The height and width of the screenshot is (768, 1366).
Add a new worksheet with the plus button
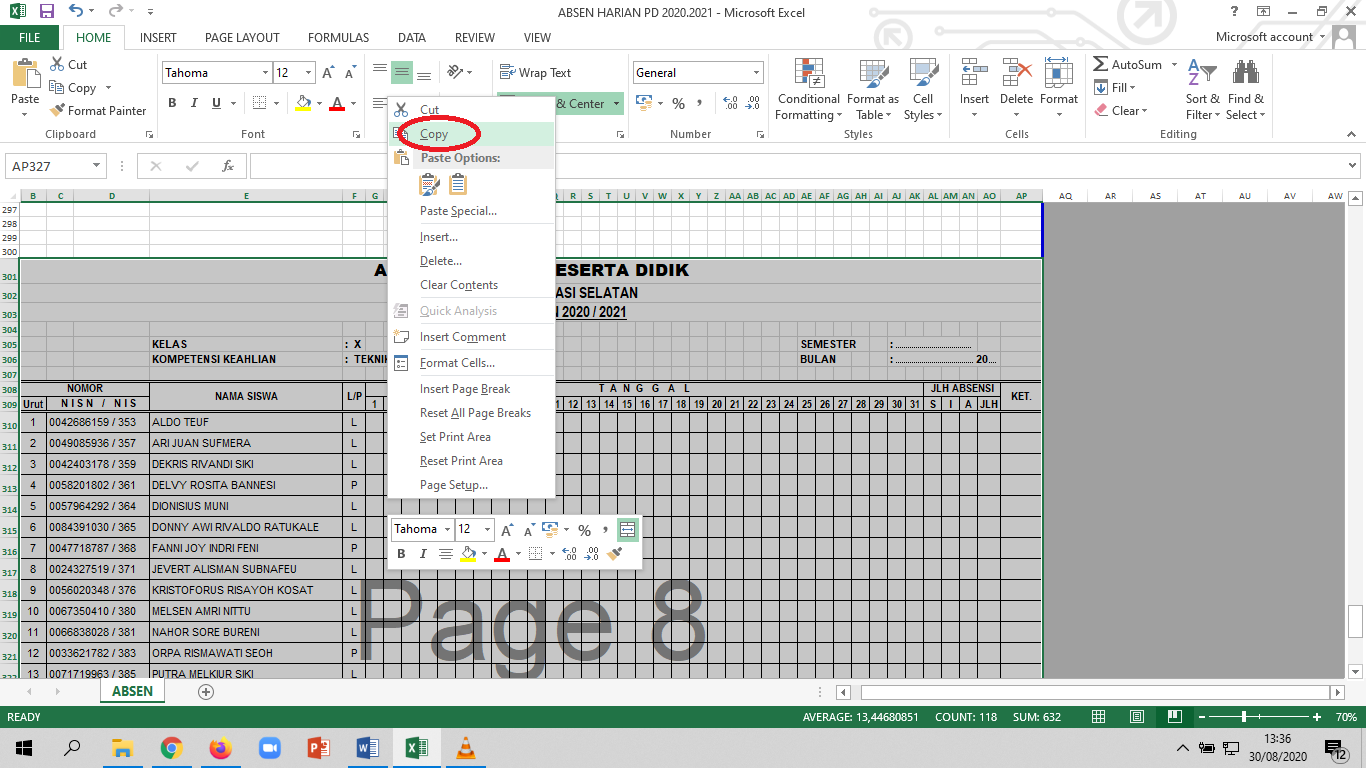pos(205,691)
